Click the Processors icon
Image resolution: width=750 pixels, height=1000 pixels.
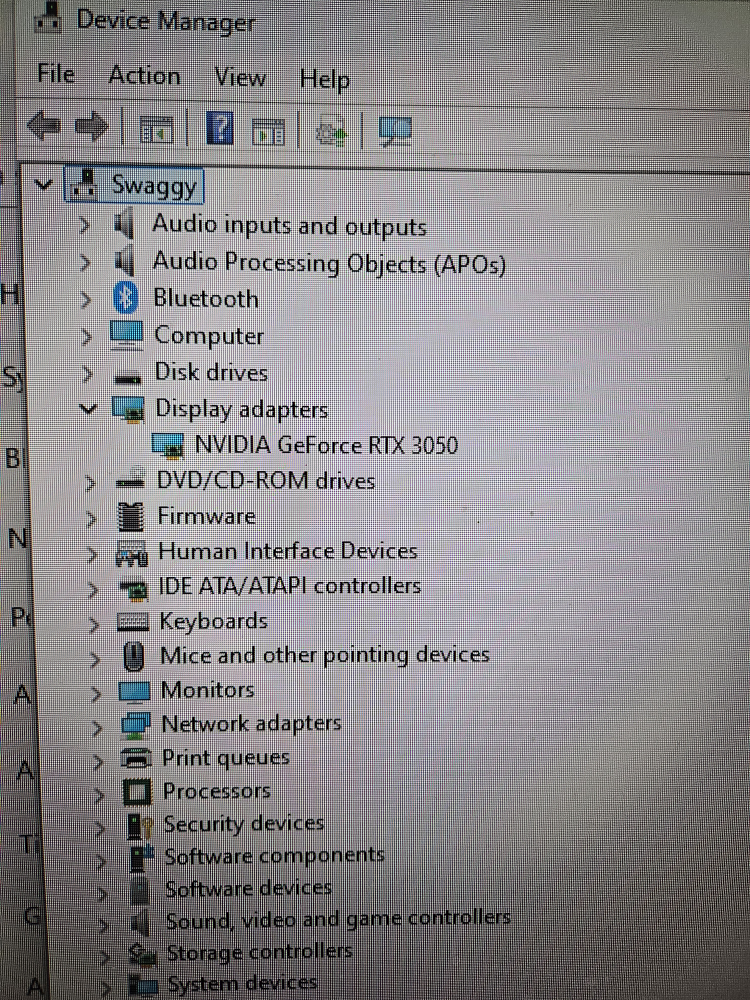click(137, 792)
